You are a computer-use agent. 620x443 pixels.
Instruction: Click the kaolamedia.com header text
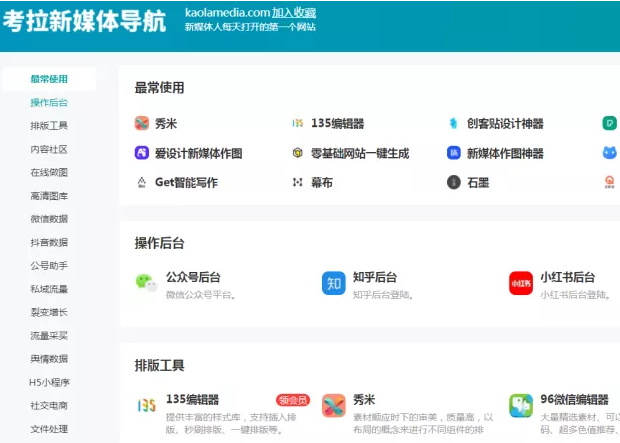click(x=227, y=13)
